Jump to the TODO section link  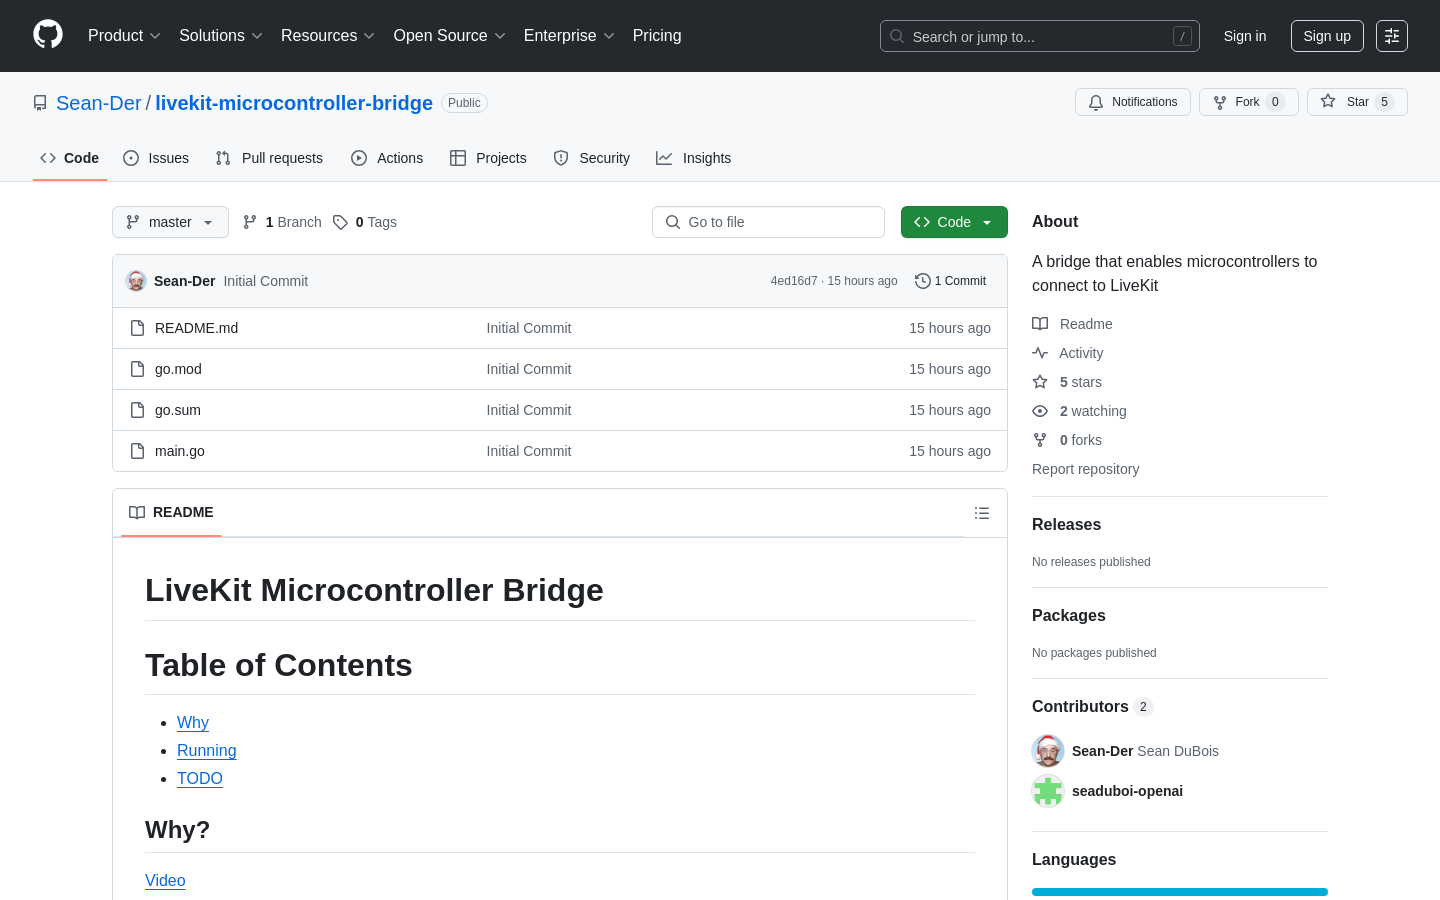coord(200,778)
